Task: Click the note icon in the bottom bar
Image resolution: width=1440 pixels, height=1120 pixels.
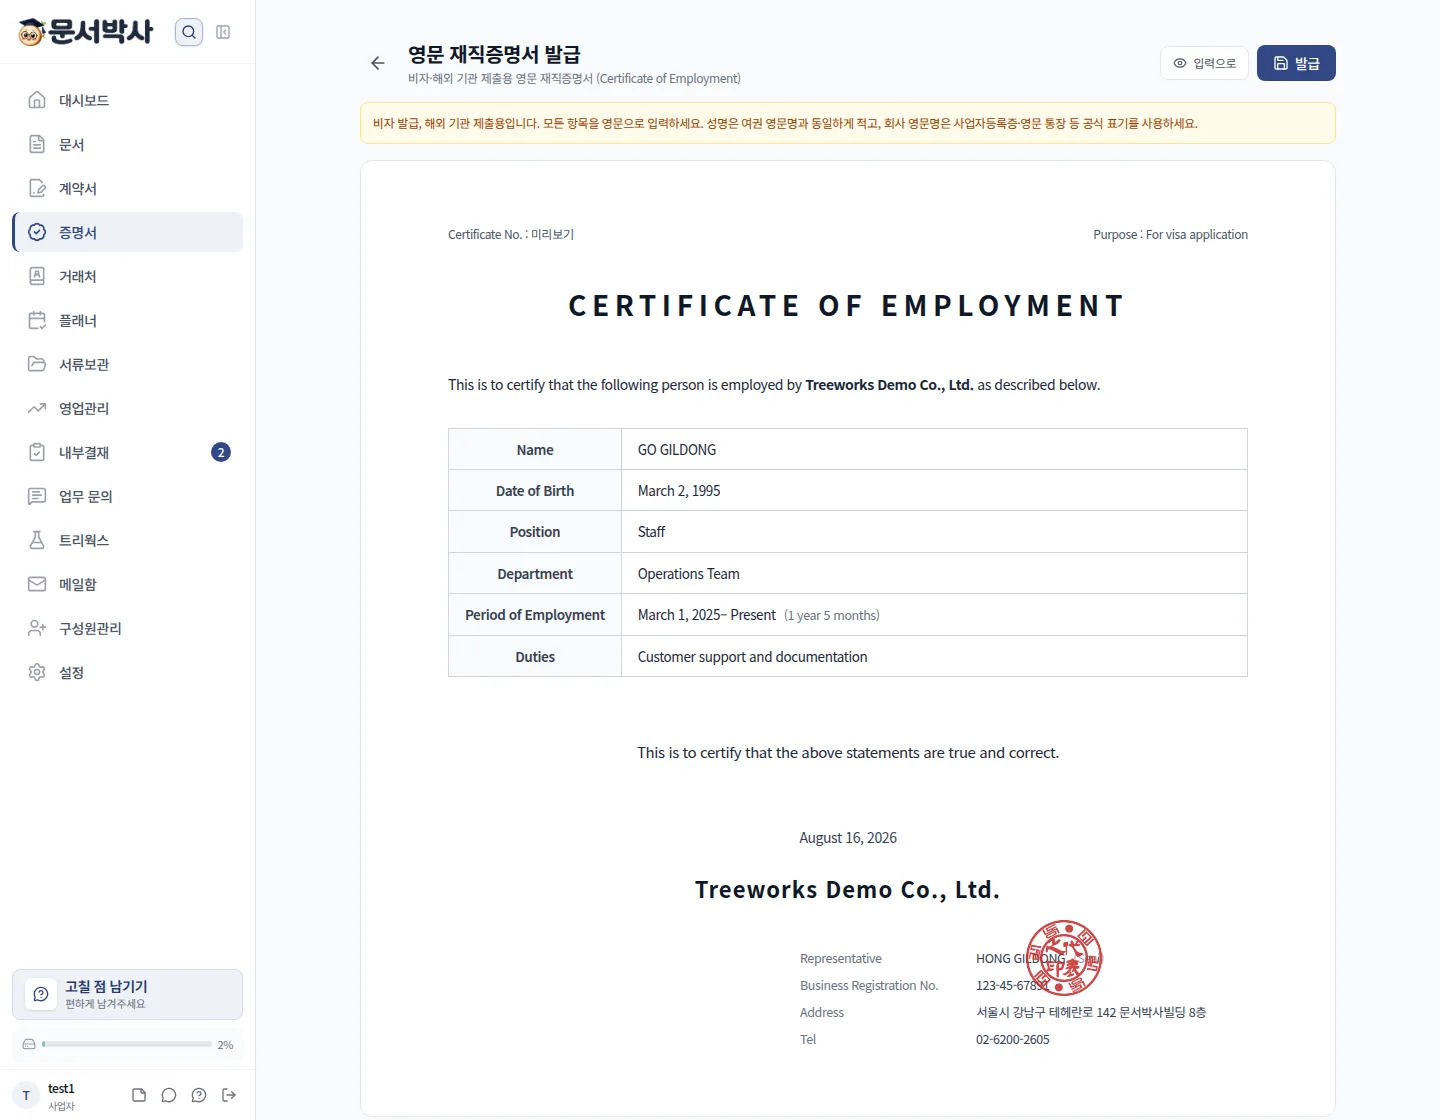Action: click(x=139, y=1095)
